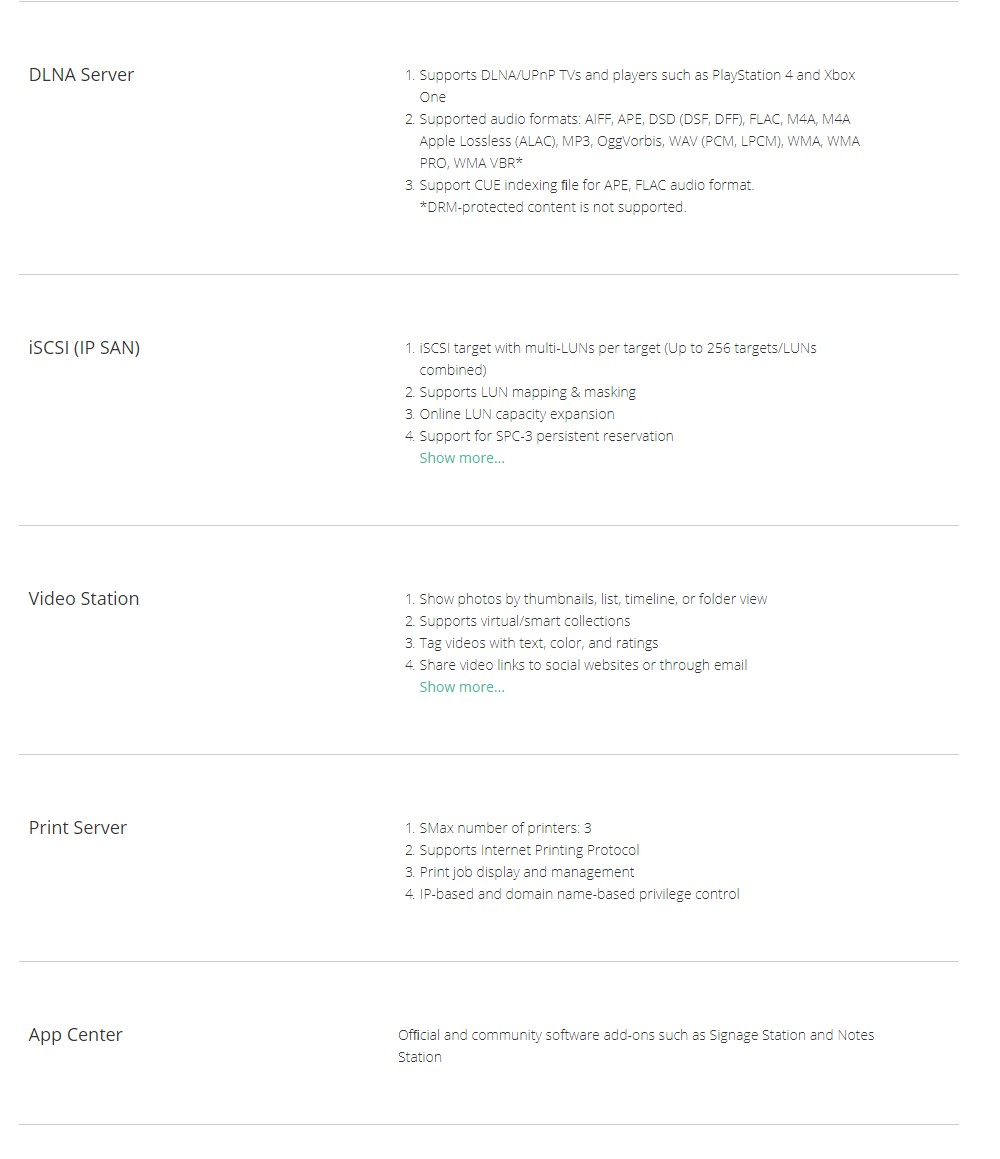Select the Video Station heading
The height and width of the screenshot is (1159, 1000).
(84, 599)
